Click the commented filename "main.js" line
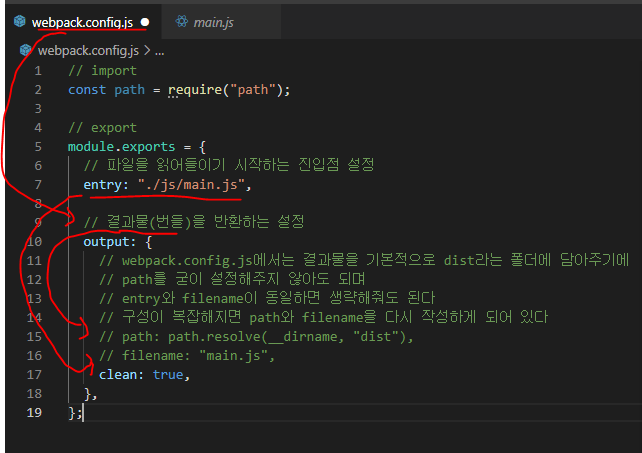 coord(187,356)
